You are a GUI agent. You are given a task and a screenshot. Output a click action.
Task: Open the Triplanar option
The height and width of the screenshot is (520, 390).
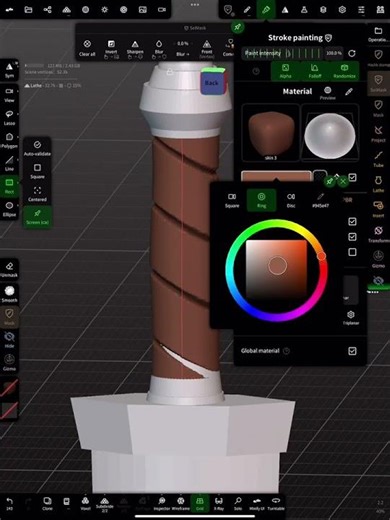tap(351, 317)
